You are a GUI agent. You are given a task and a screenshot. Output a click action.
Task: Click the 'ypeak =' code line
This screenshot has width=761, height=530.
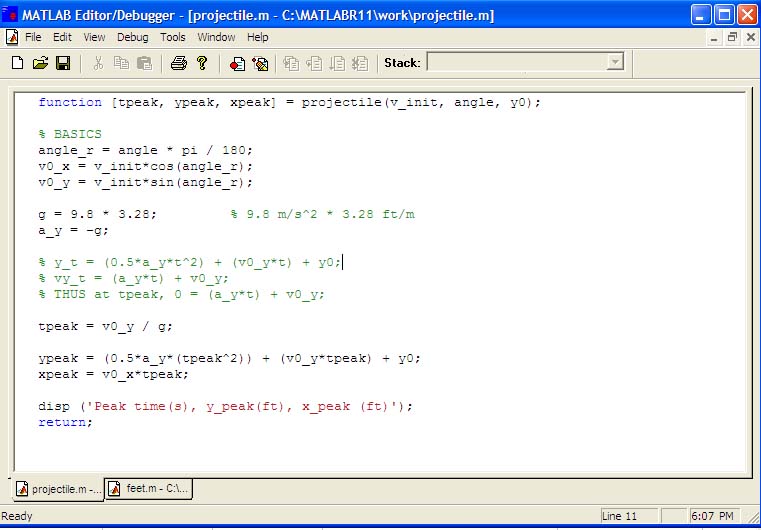click(x=230, y=359)
